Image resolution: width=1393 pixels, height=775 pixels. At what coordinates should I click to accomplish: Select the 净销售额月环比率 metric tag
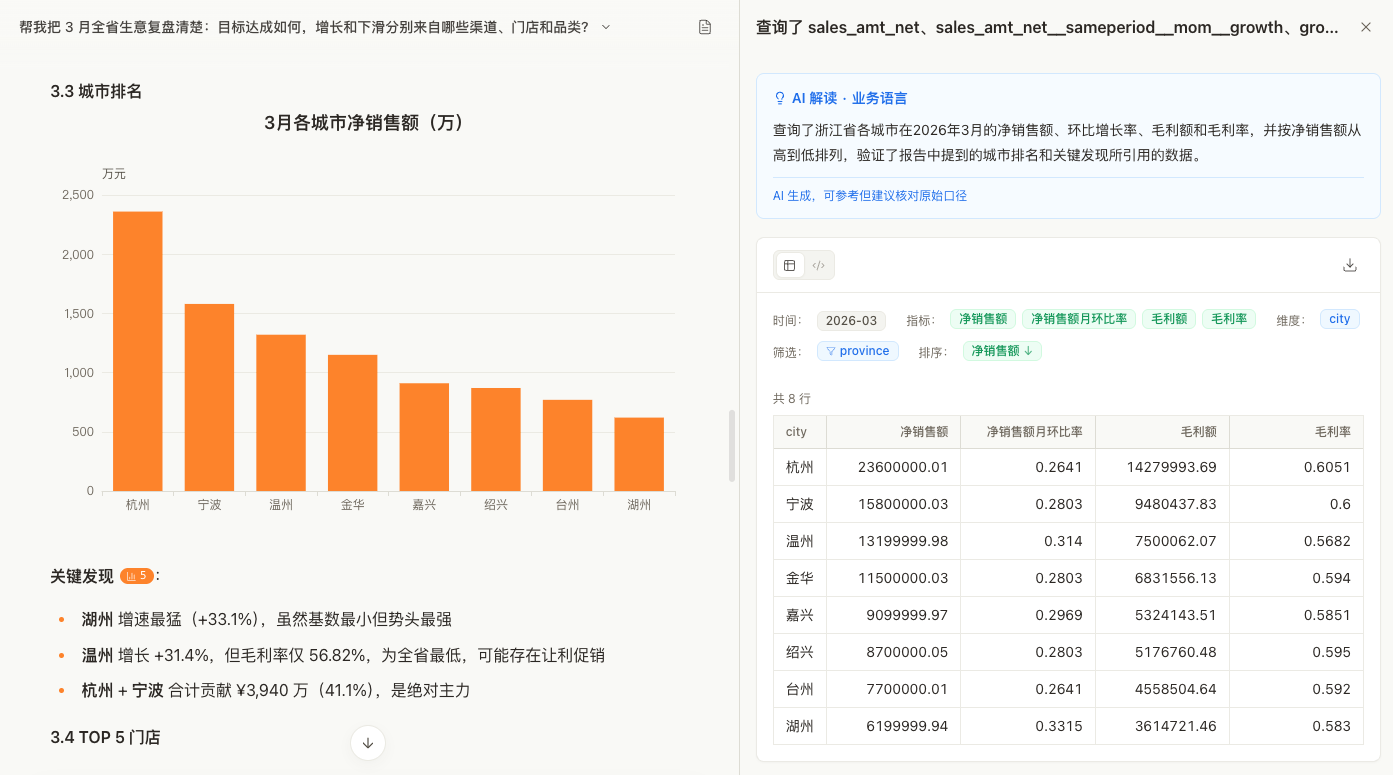click(x=1079, y=319)
